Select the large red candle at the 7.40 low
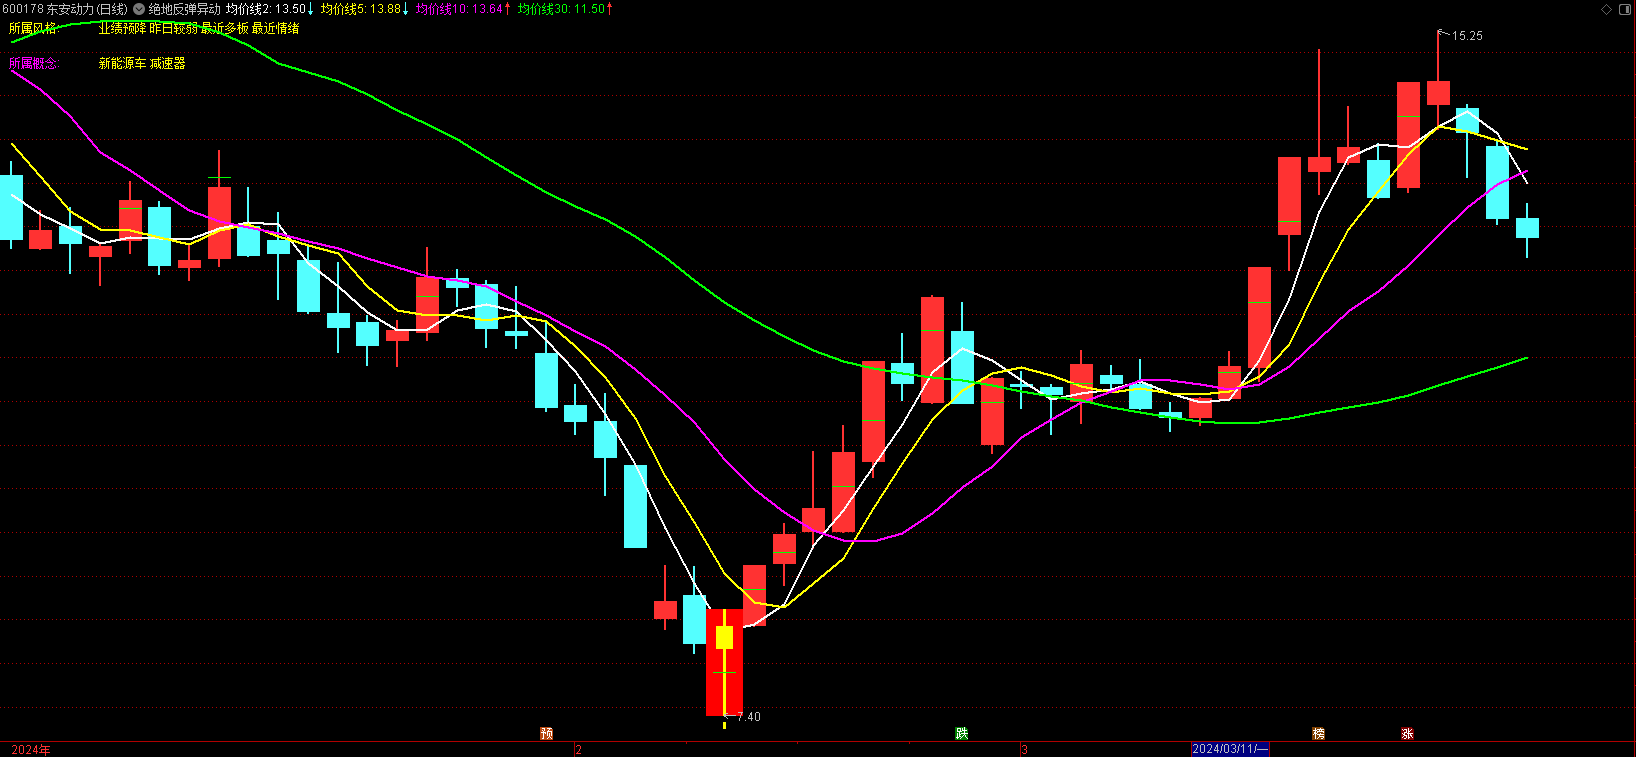 coord(724,662)
